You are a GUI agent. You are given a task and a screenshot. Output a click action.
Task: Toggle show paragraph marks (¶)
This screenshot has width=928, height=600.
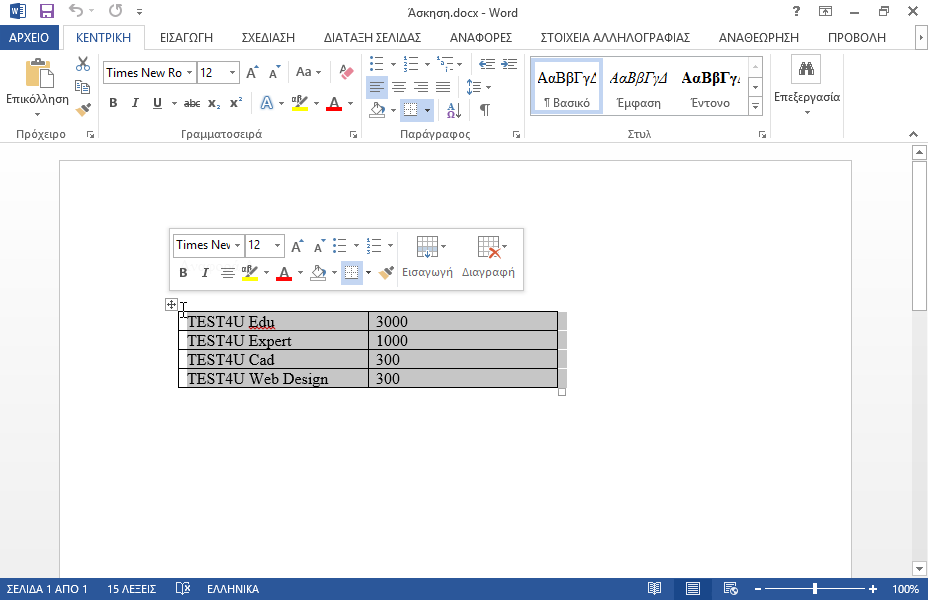click(x=485, y=109)
